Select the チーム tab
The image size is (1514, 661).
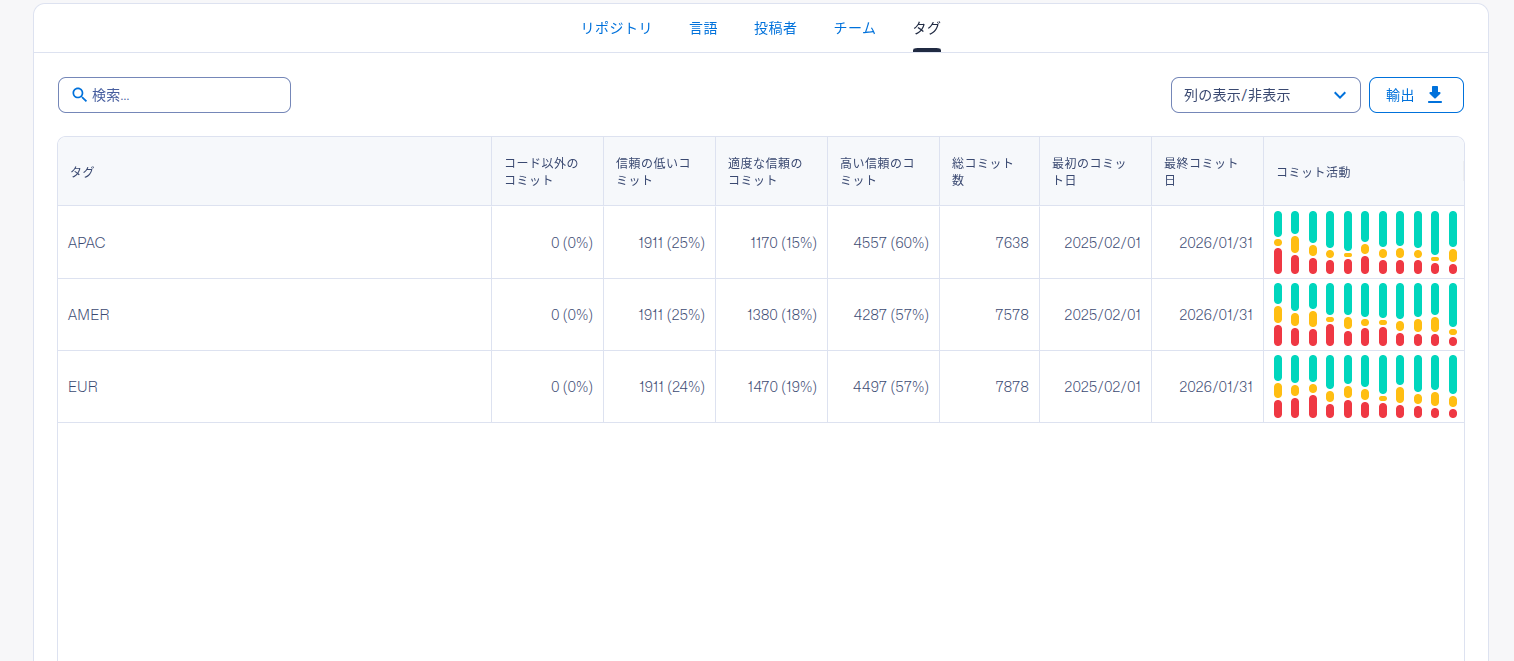[x=854, y=28]
